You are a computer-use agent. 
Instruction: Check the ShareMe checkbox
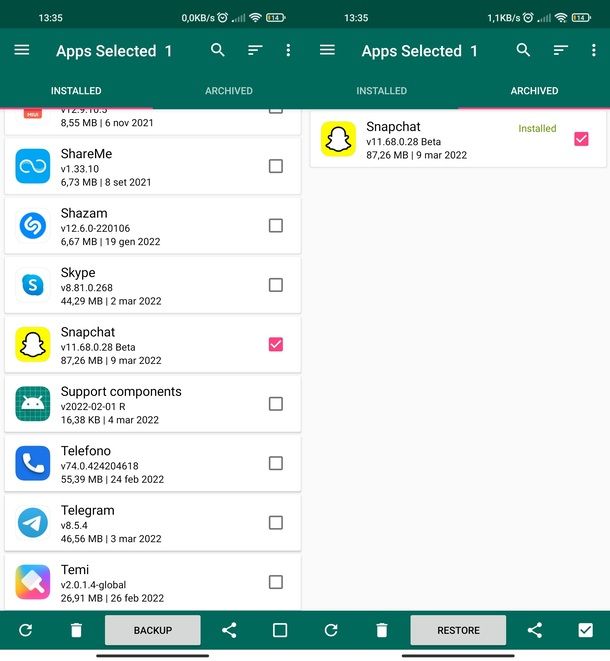point(276,166)
